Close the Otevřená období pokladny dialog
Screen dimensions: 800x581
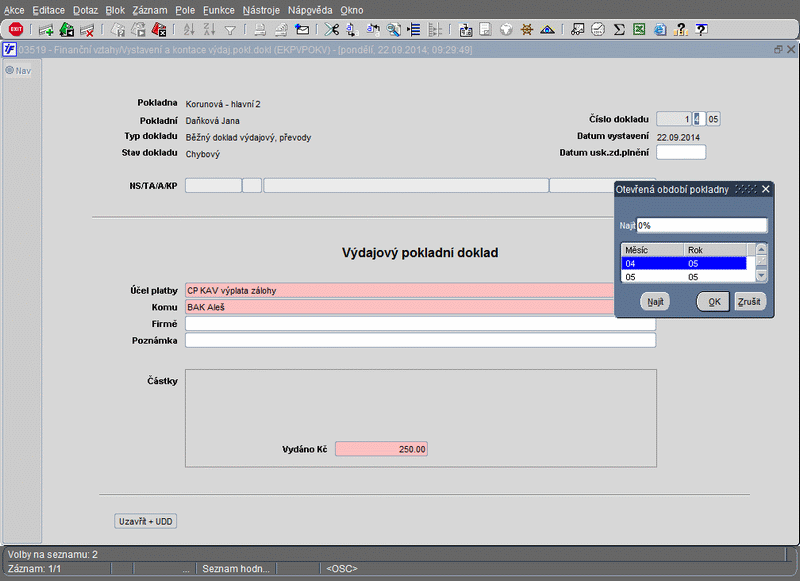(x=765, y=189)
